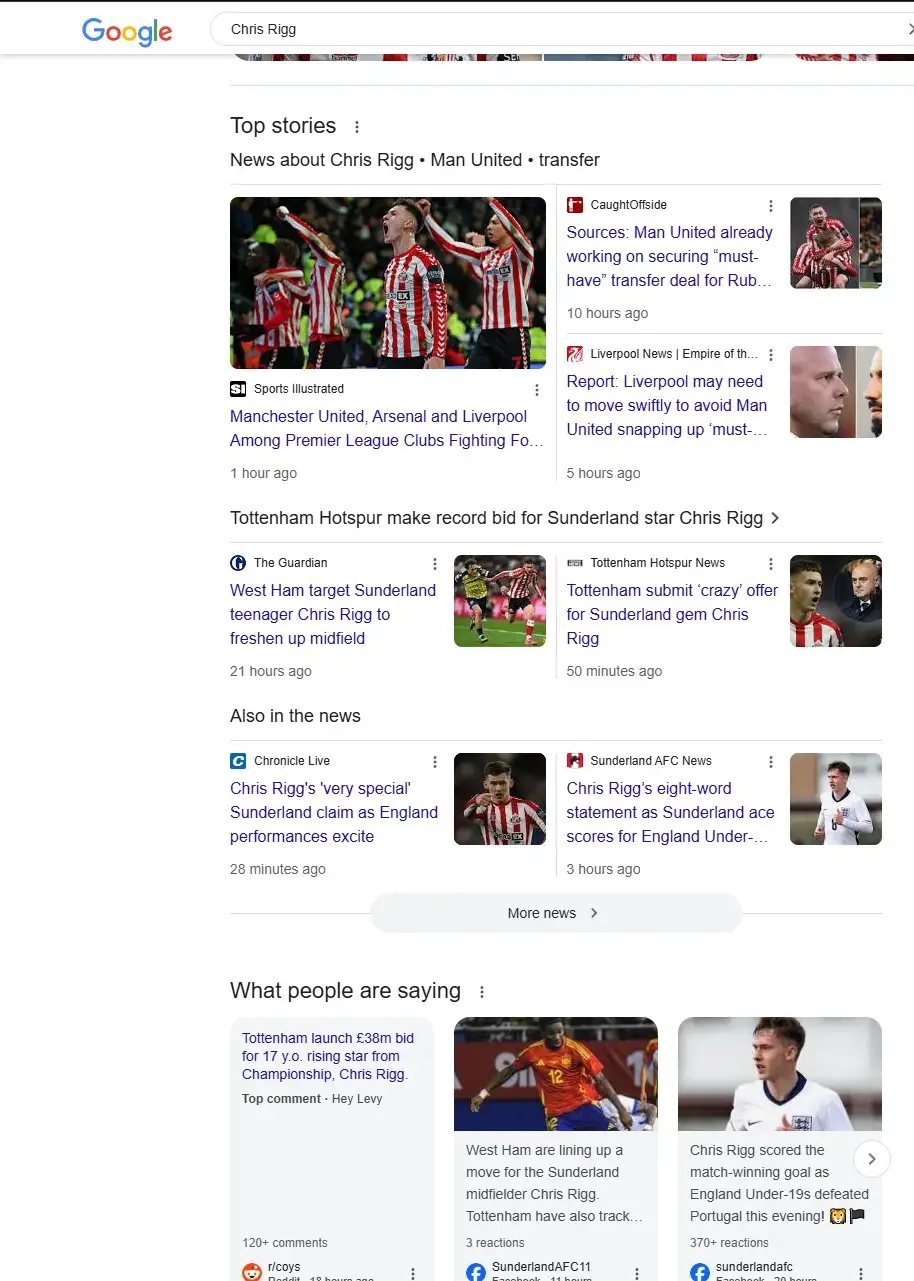Open Reddit post about Tottenham £38m bid

pos(328,1056)
